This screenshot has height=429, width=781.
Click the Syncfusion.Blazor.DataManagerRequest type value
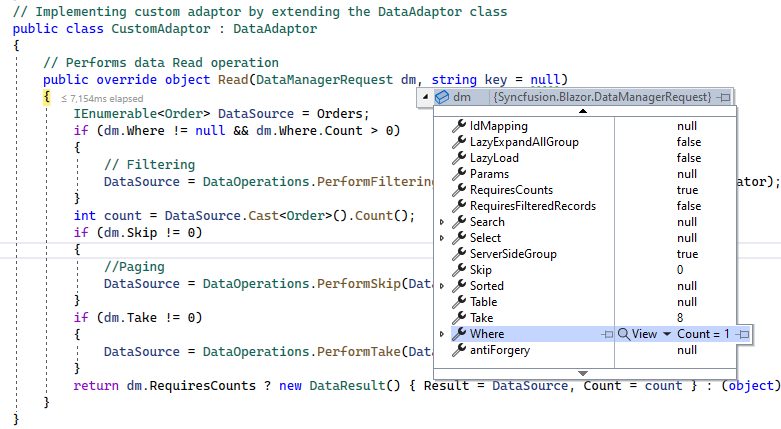click(x=602, y=97)
